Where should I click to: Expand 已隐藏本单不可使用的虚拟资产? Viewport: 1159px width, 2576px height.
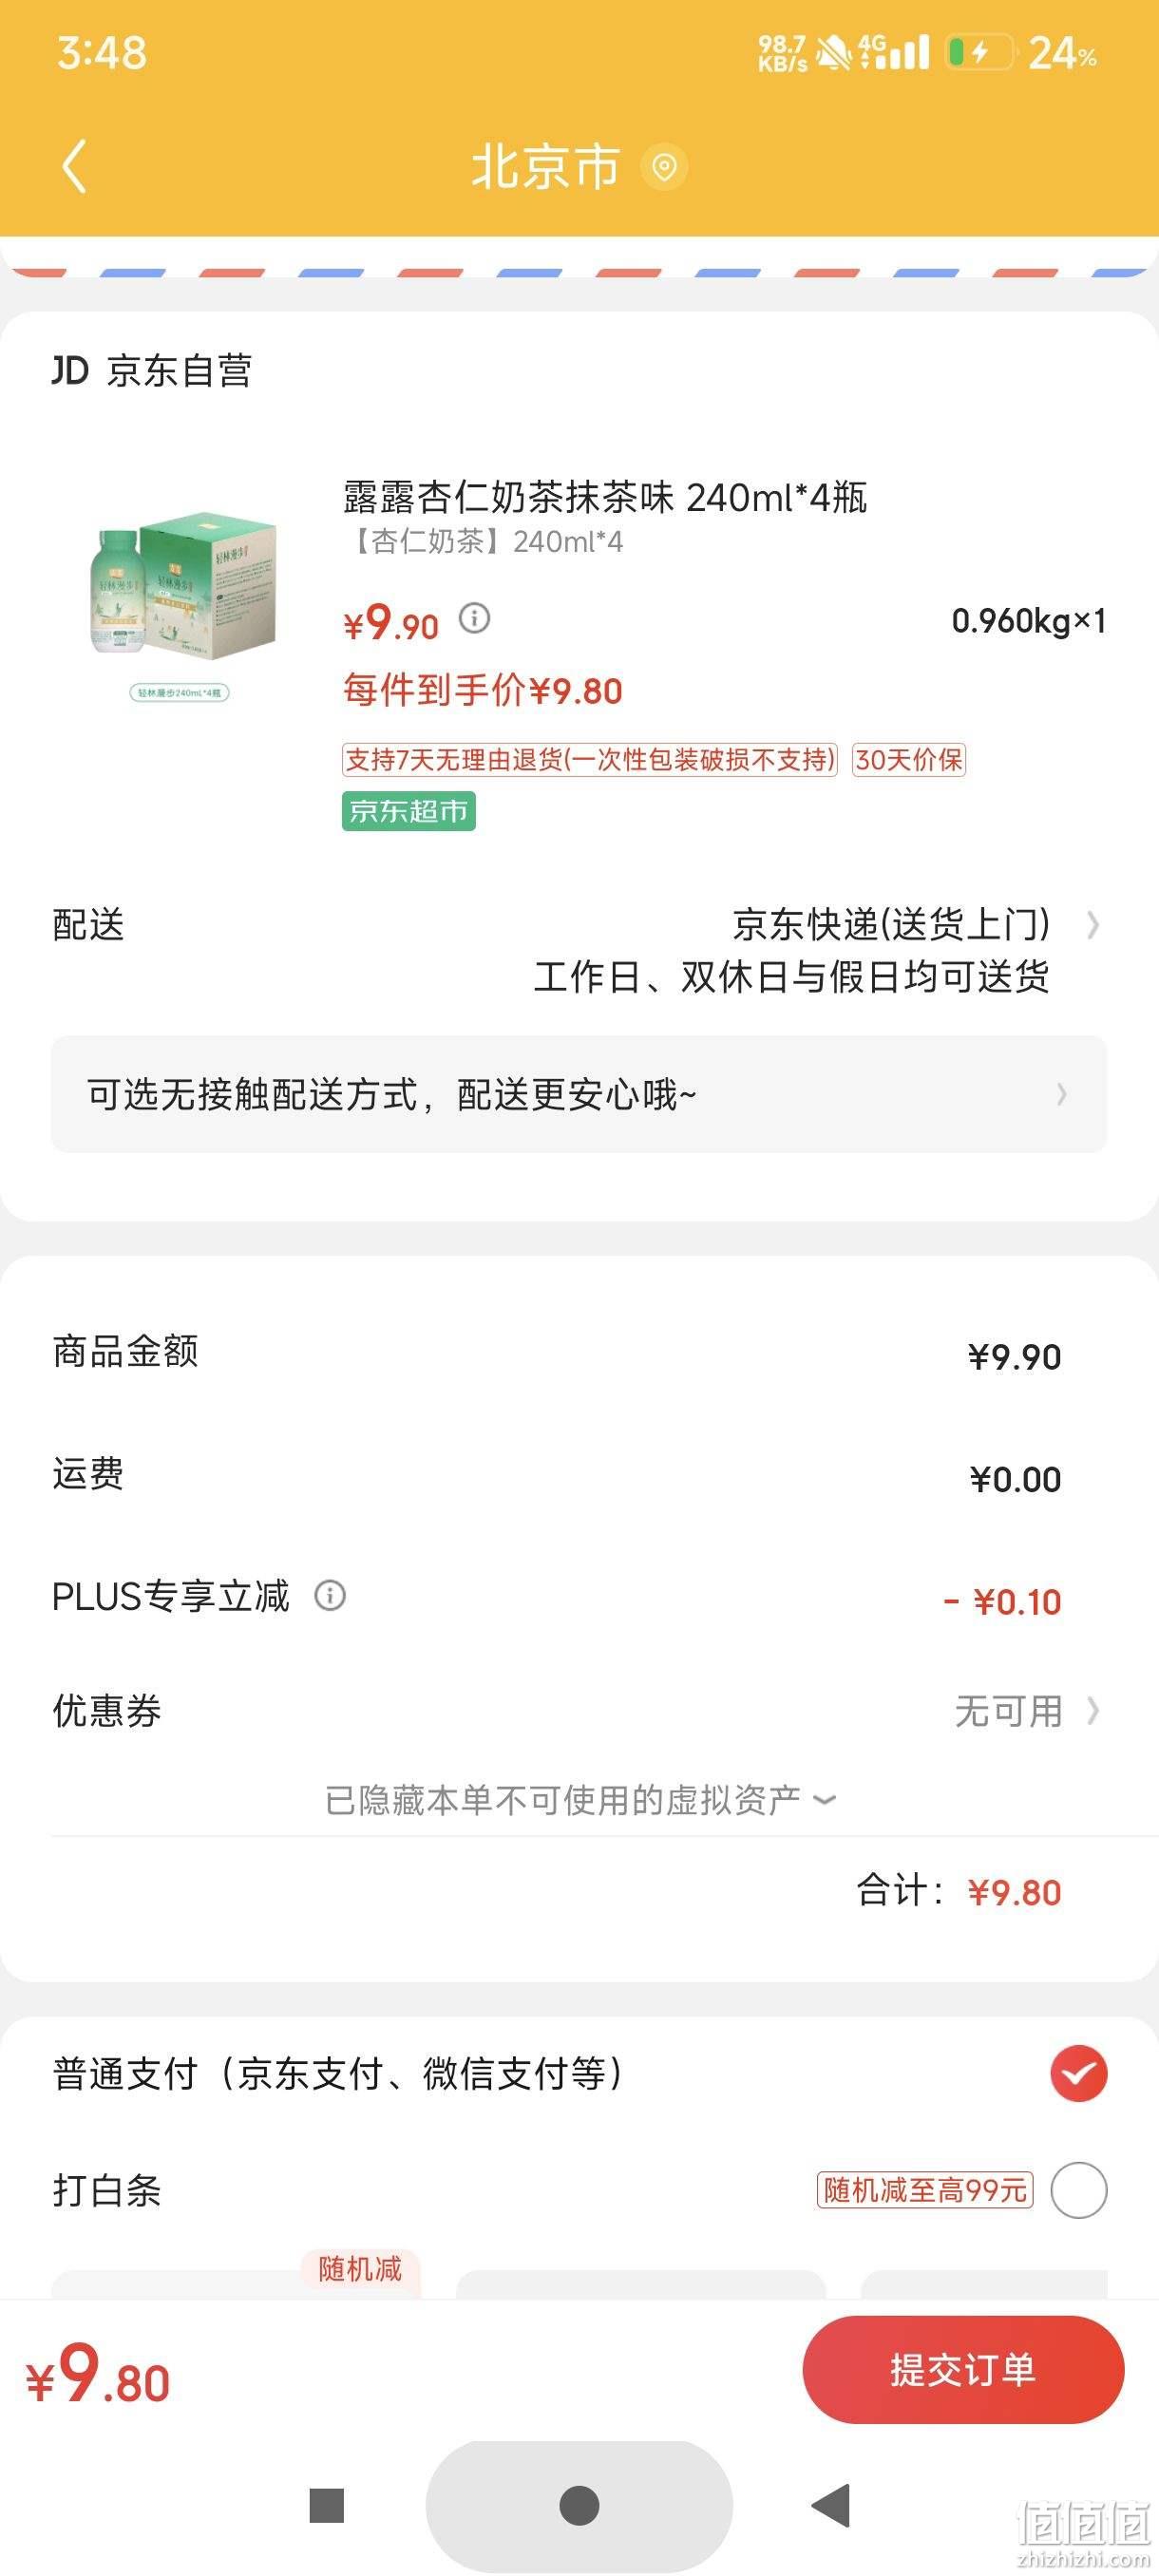click(580, 1800)
